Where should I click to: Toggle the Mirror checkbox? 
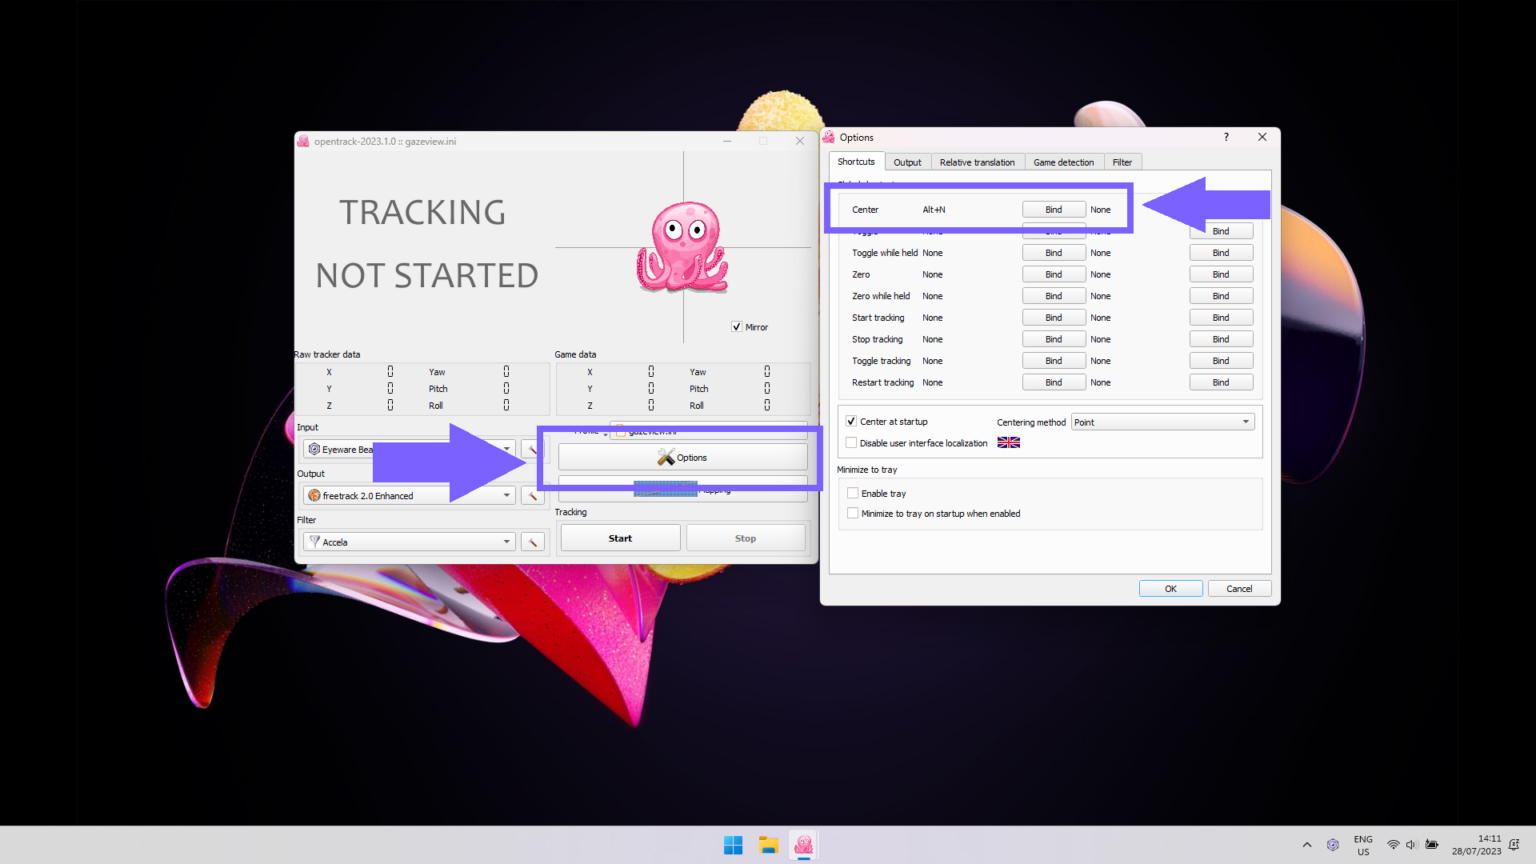coord(738,326)
